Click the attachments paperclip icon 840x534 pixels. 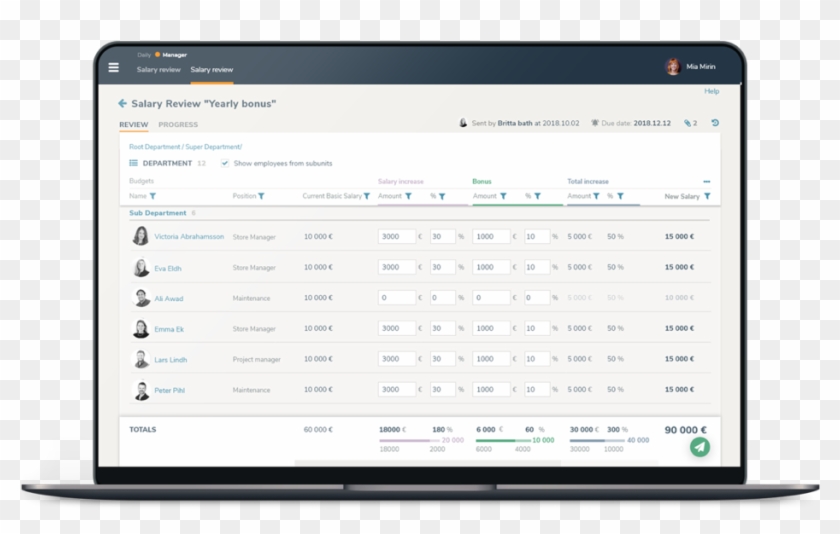tap(688, 123)
